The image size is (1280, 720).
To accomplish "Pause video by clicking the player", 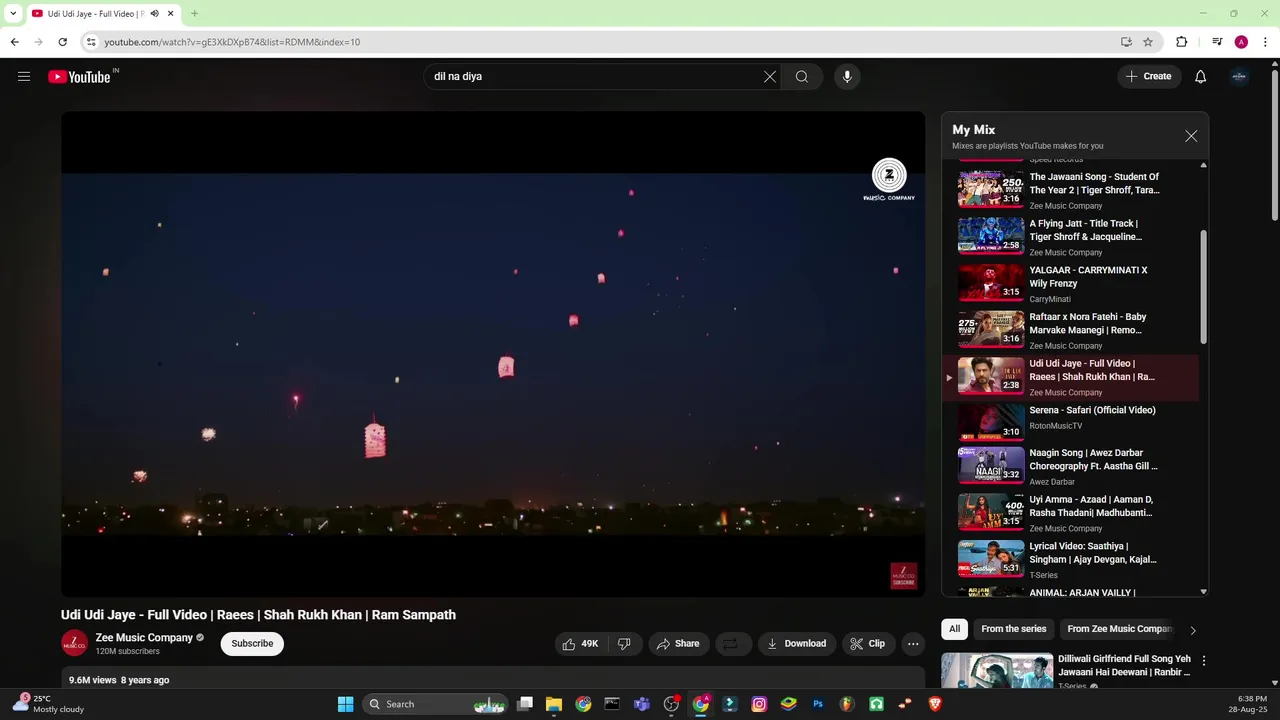I will pyautogui.click(x=493, y=354).
